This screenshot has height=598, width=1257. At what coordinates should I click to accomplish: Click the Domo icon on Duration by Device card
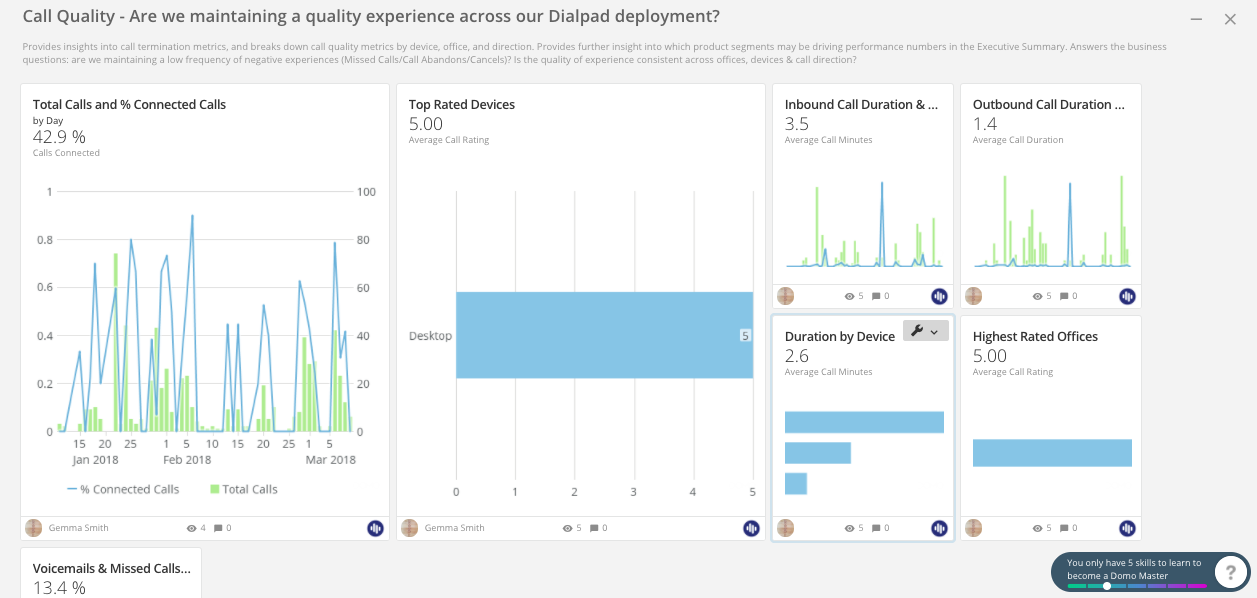[939, 528]
